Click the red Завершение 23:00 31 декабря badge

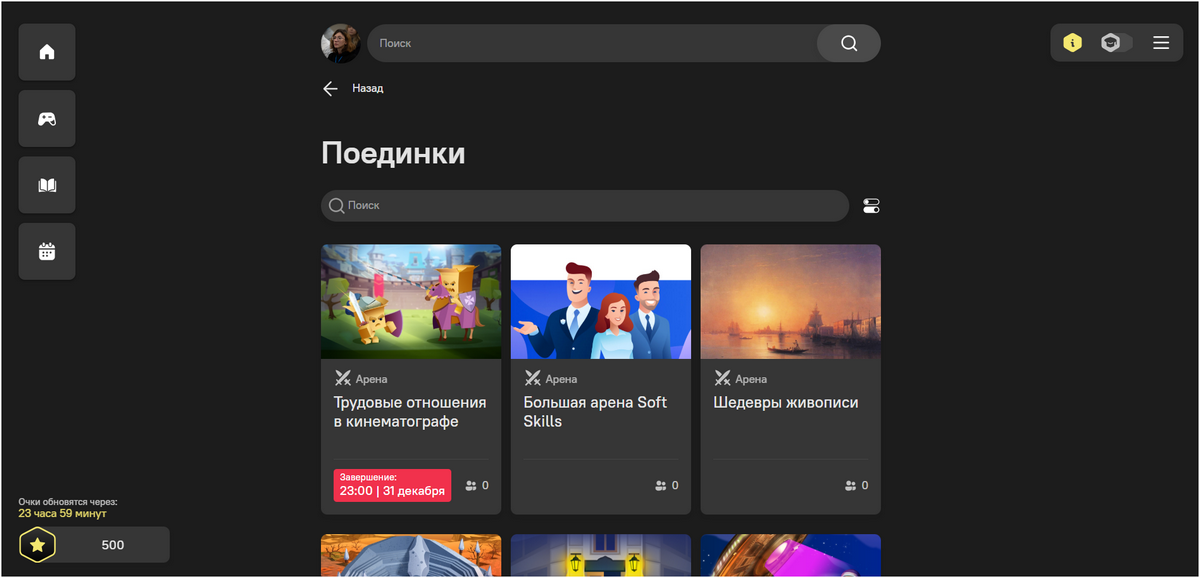coord(392,485)
